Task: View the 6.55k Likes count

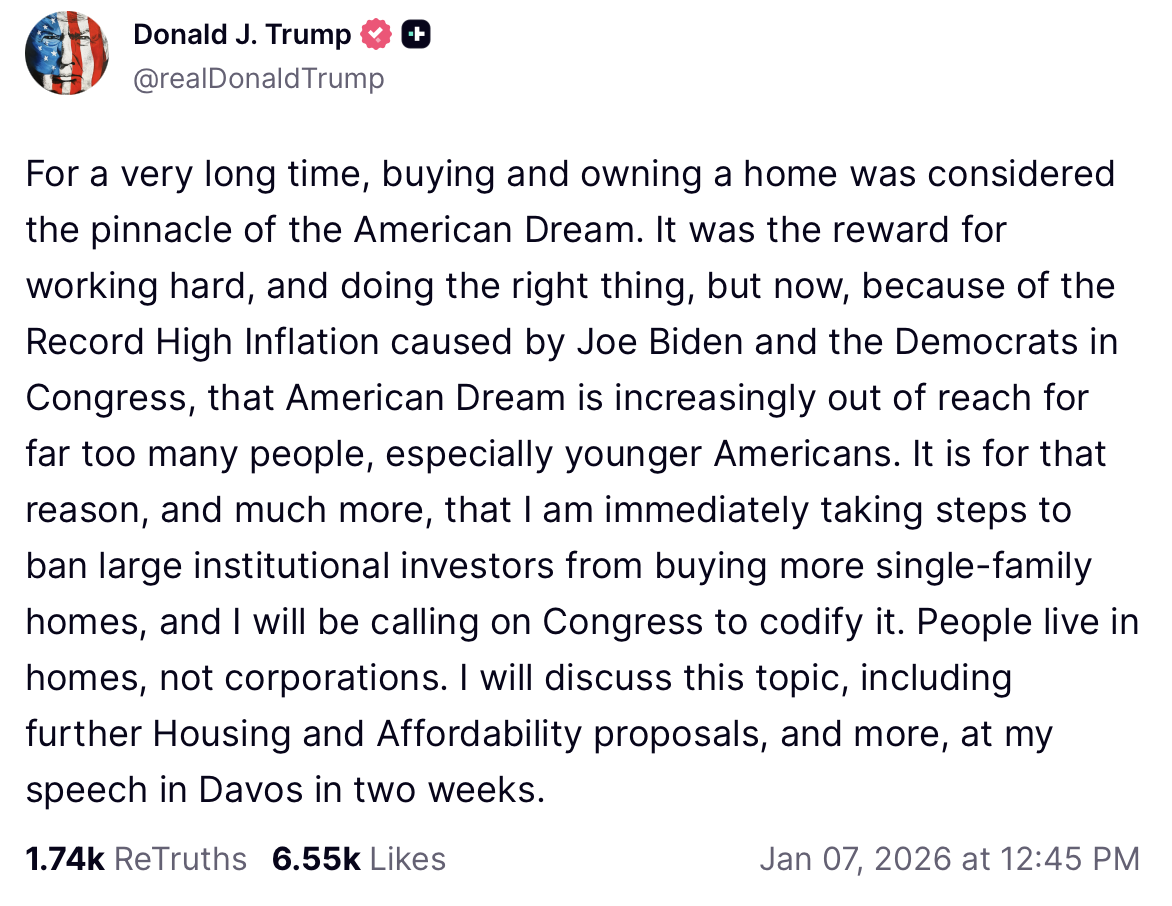Action: tap(315, 859)
